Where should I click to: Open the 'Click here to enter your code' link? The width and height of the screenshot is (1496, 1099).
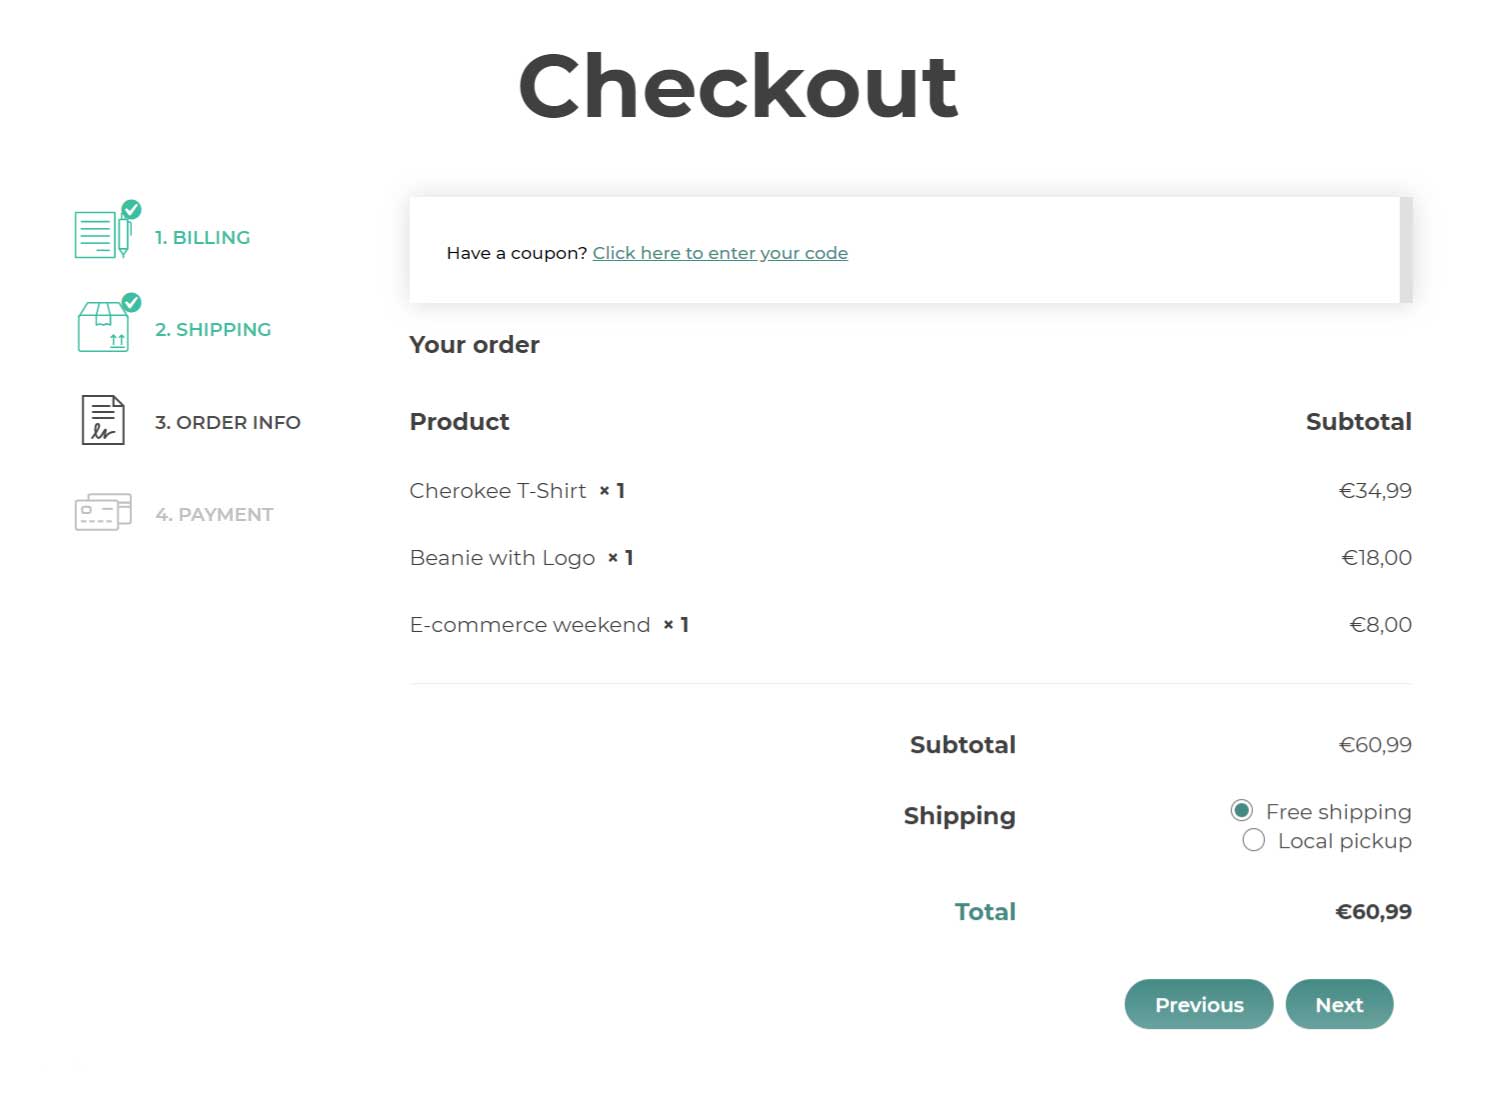(720, 253)
